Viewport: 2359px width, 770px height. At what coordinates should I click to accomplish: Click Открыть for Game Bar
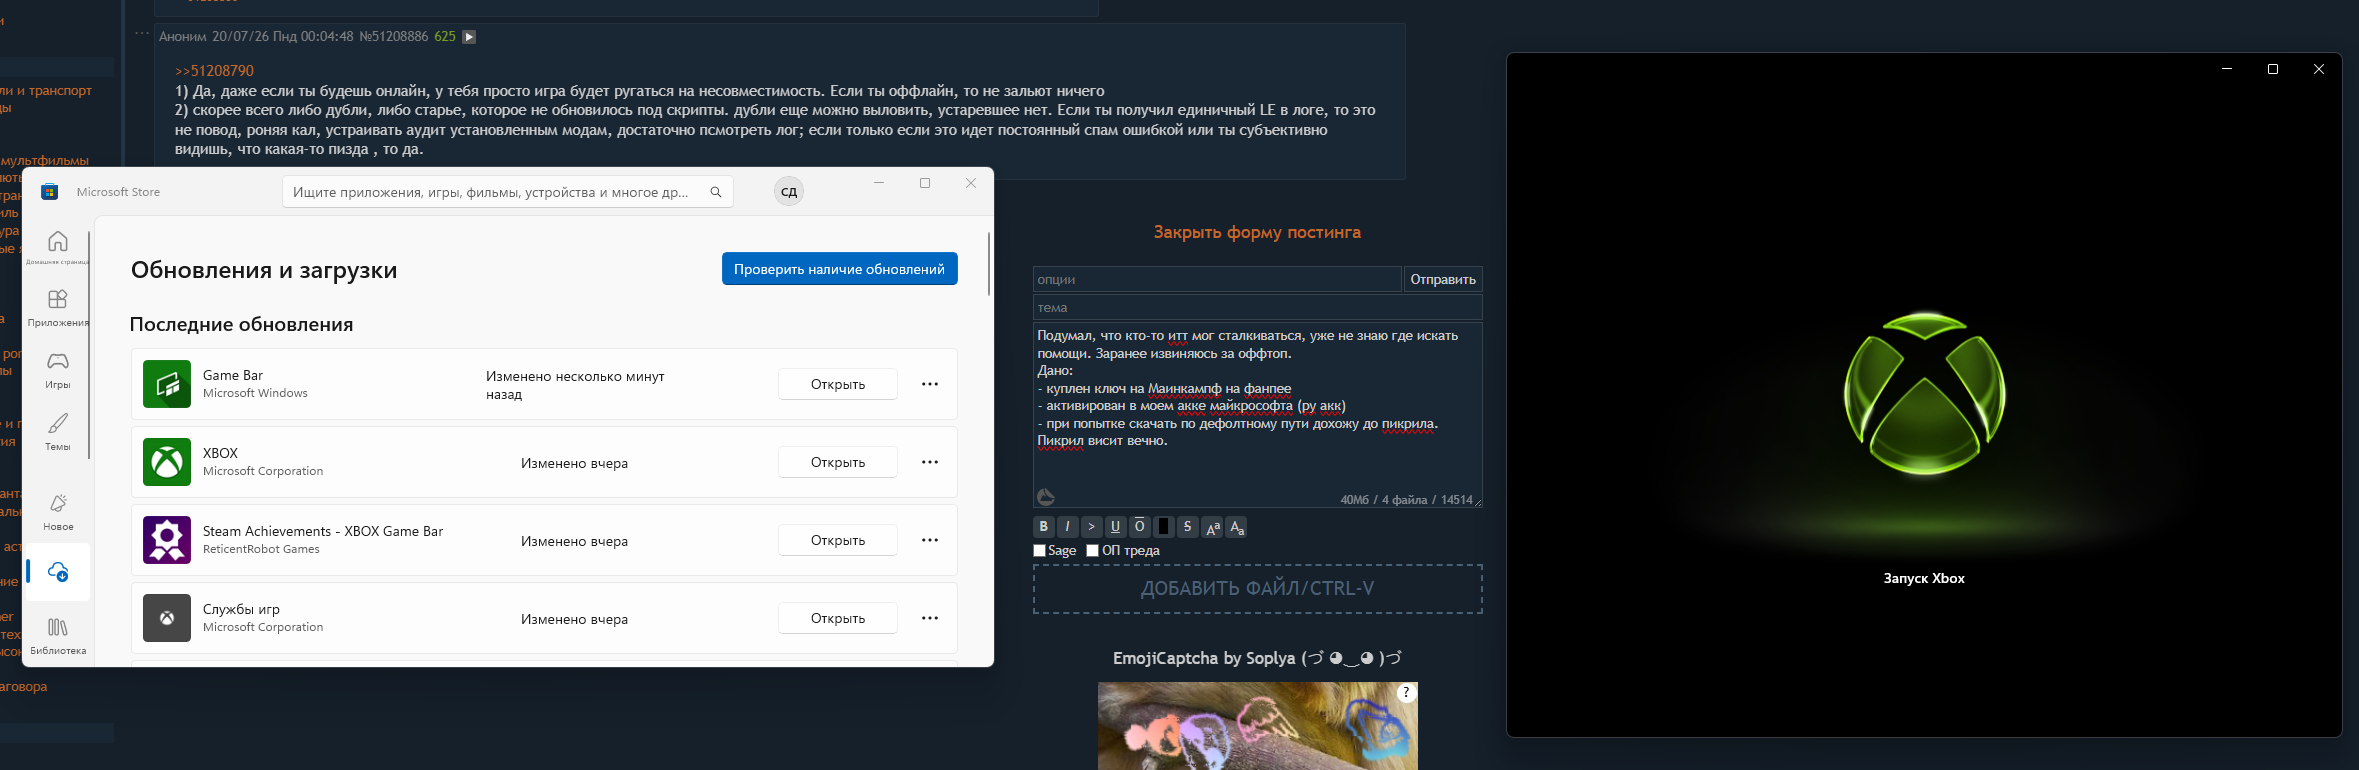pos(838,384)
